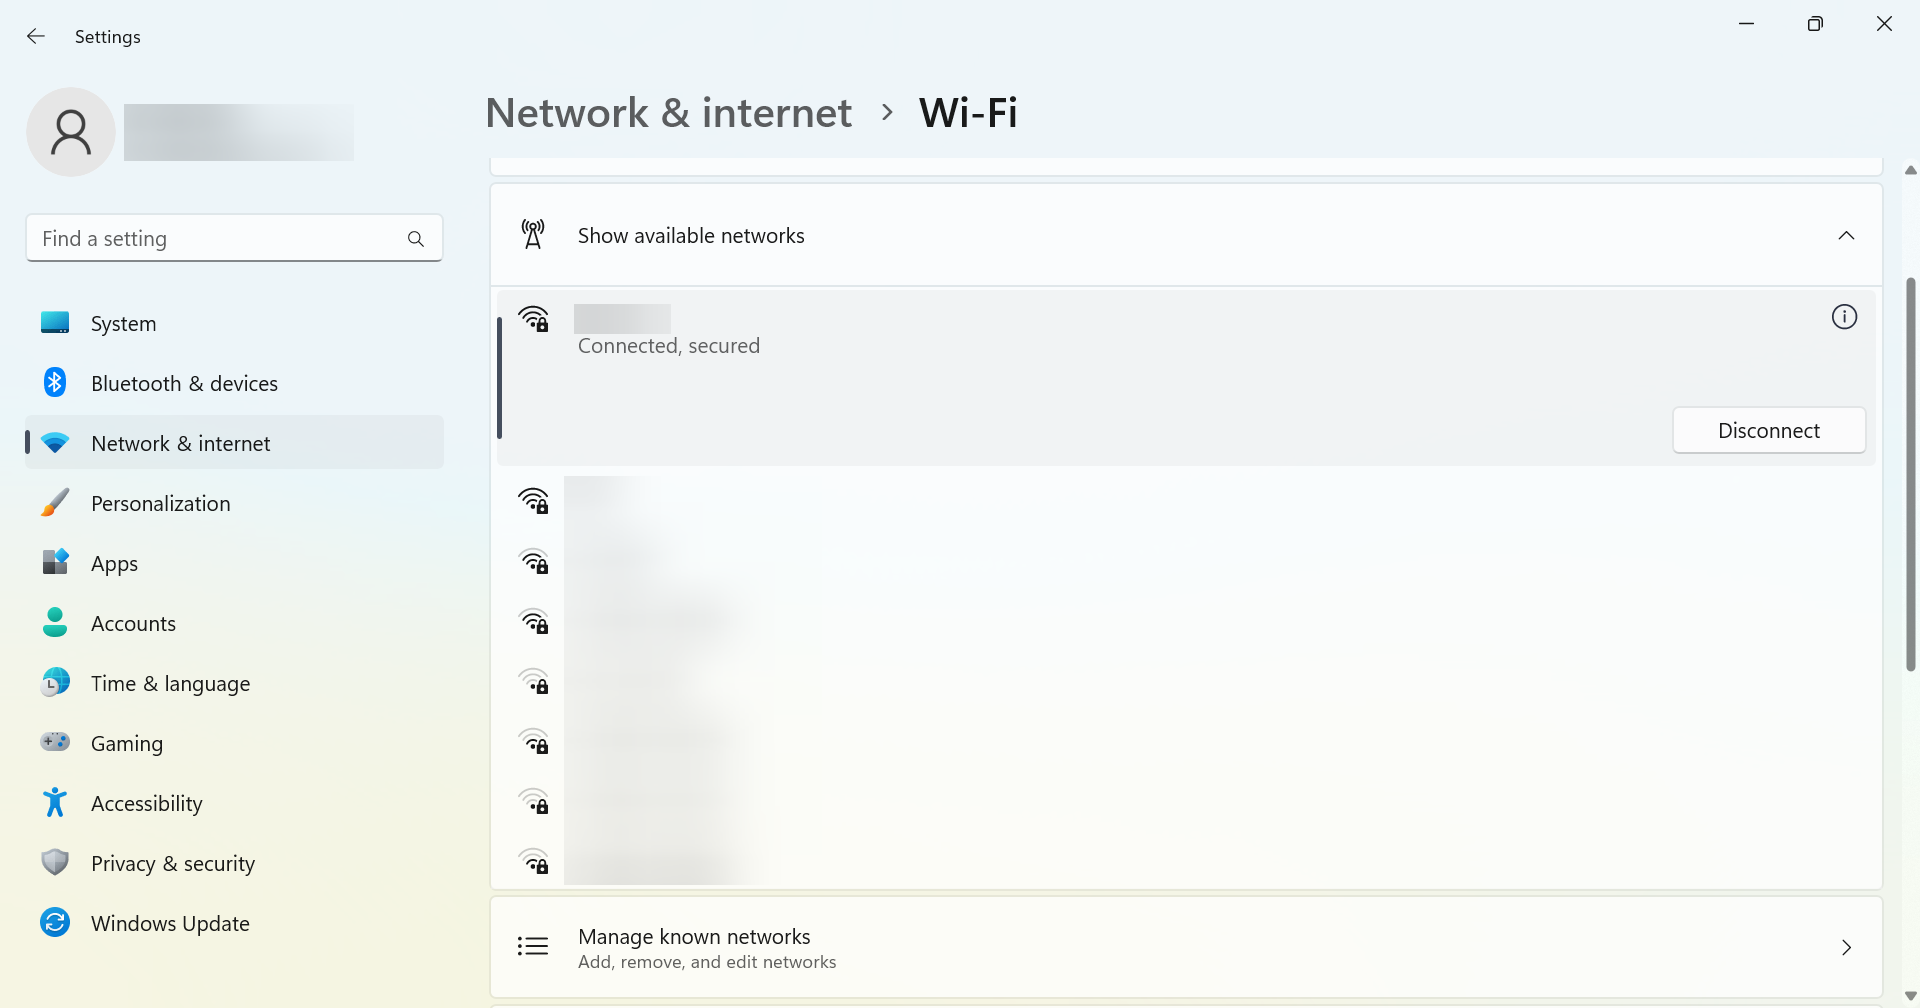Screen dimensions: 1920x1008
Task: Click the Accessibility figure icon
Action: click(55, 803)
